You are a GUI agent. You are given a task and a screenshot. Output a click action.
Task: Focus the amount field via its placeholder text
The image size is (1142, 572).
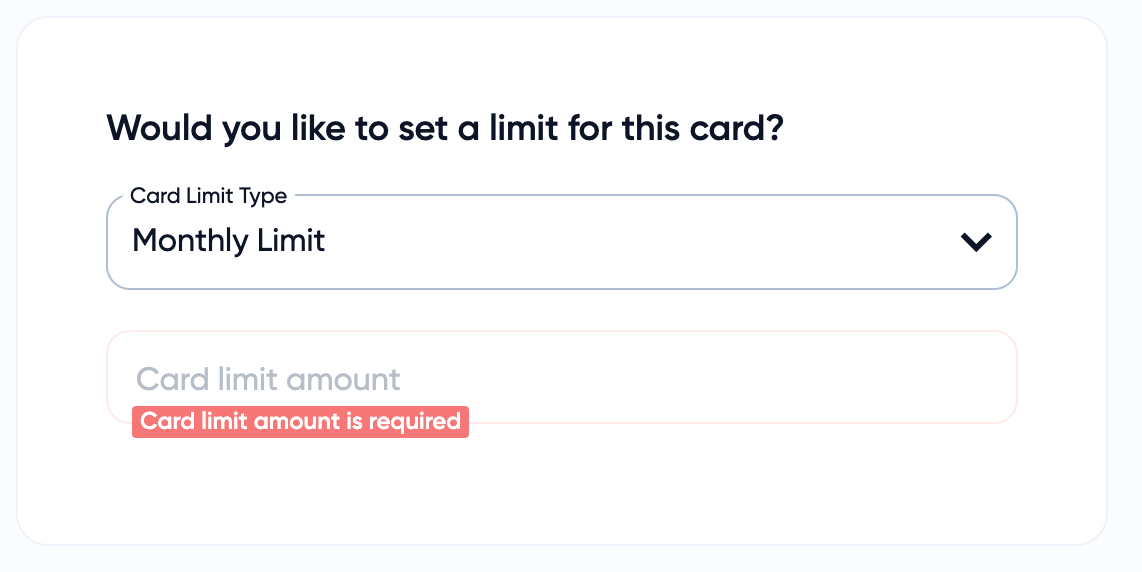(x=268, y=380)
